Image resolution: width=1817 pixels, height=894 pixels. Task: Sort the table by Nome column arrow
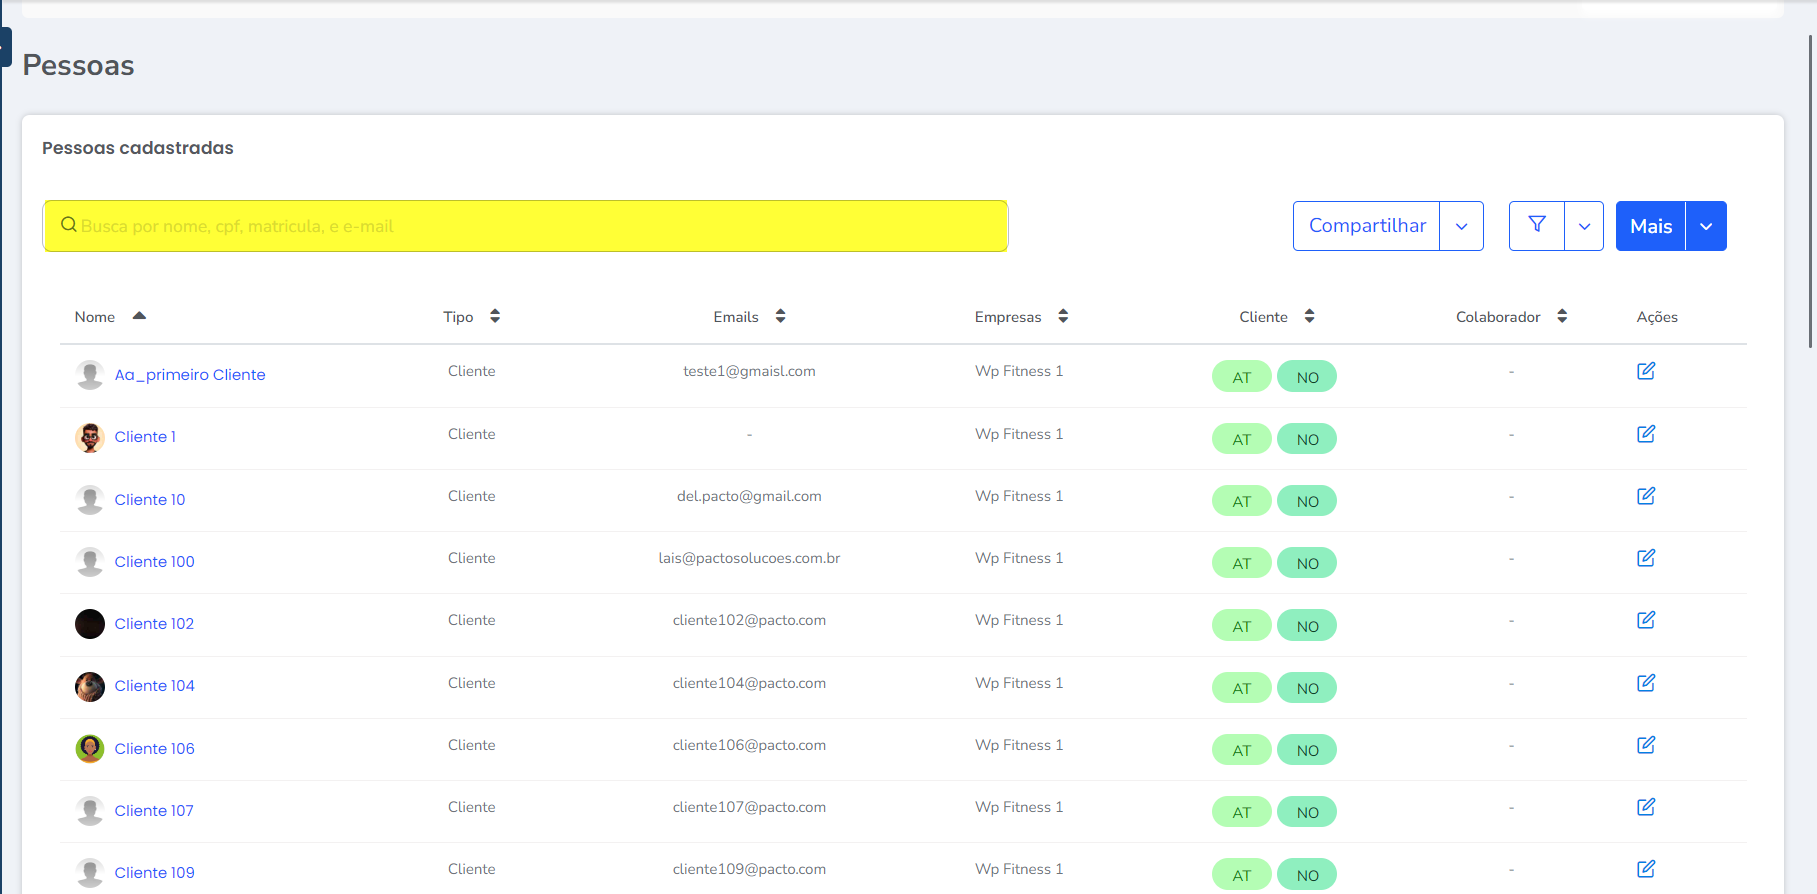[139, 316]
